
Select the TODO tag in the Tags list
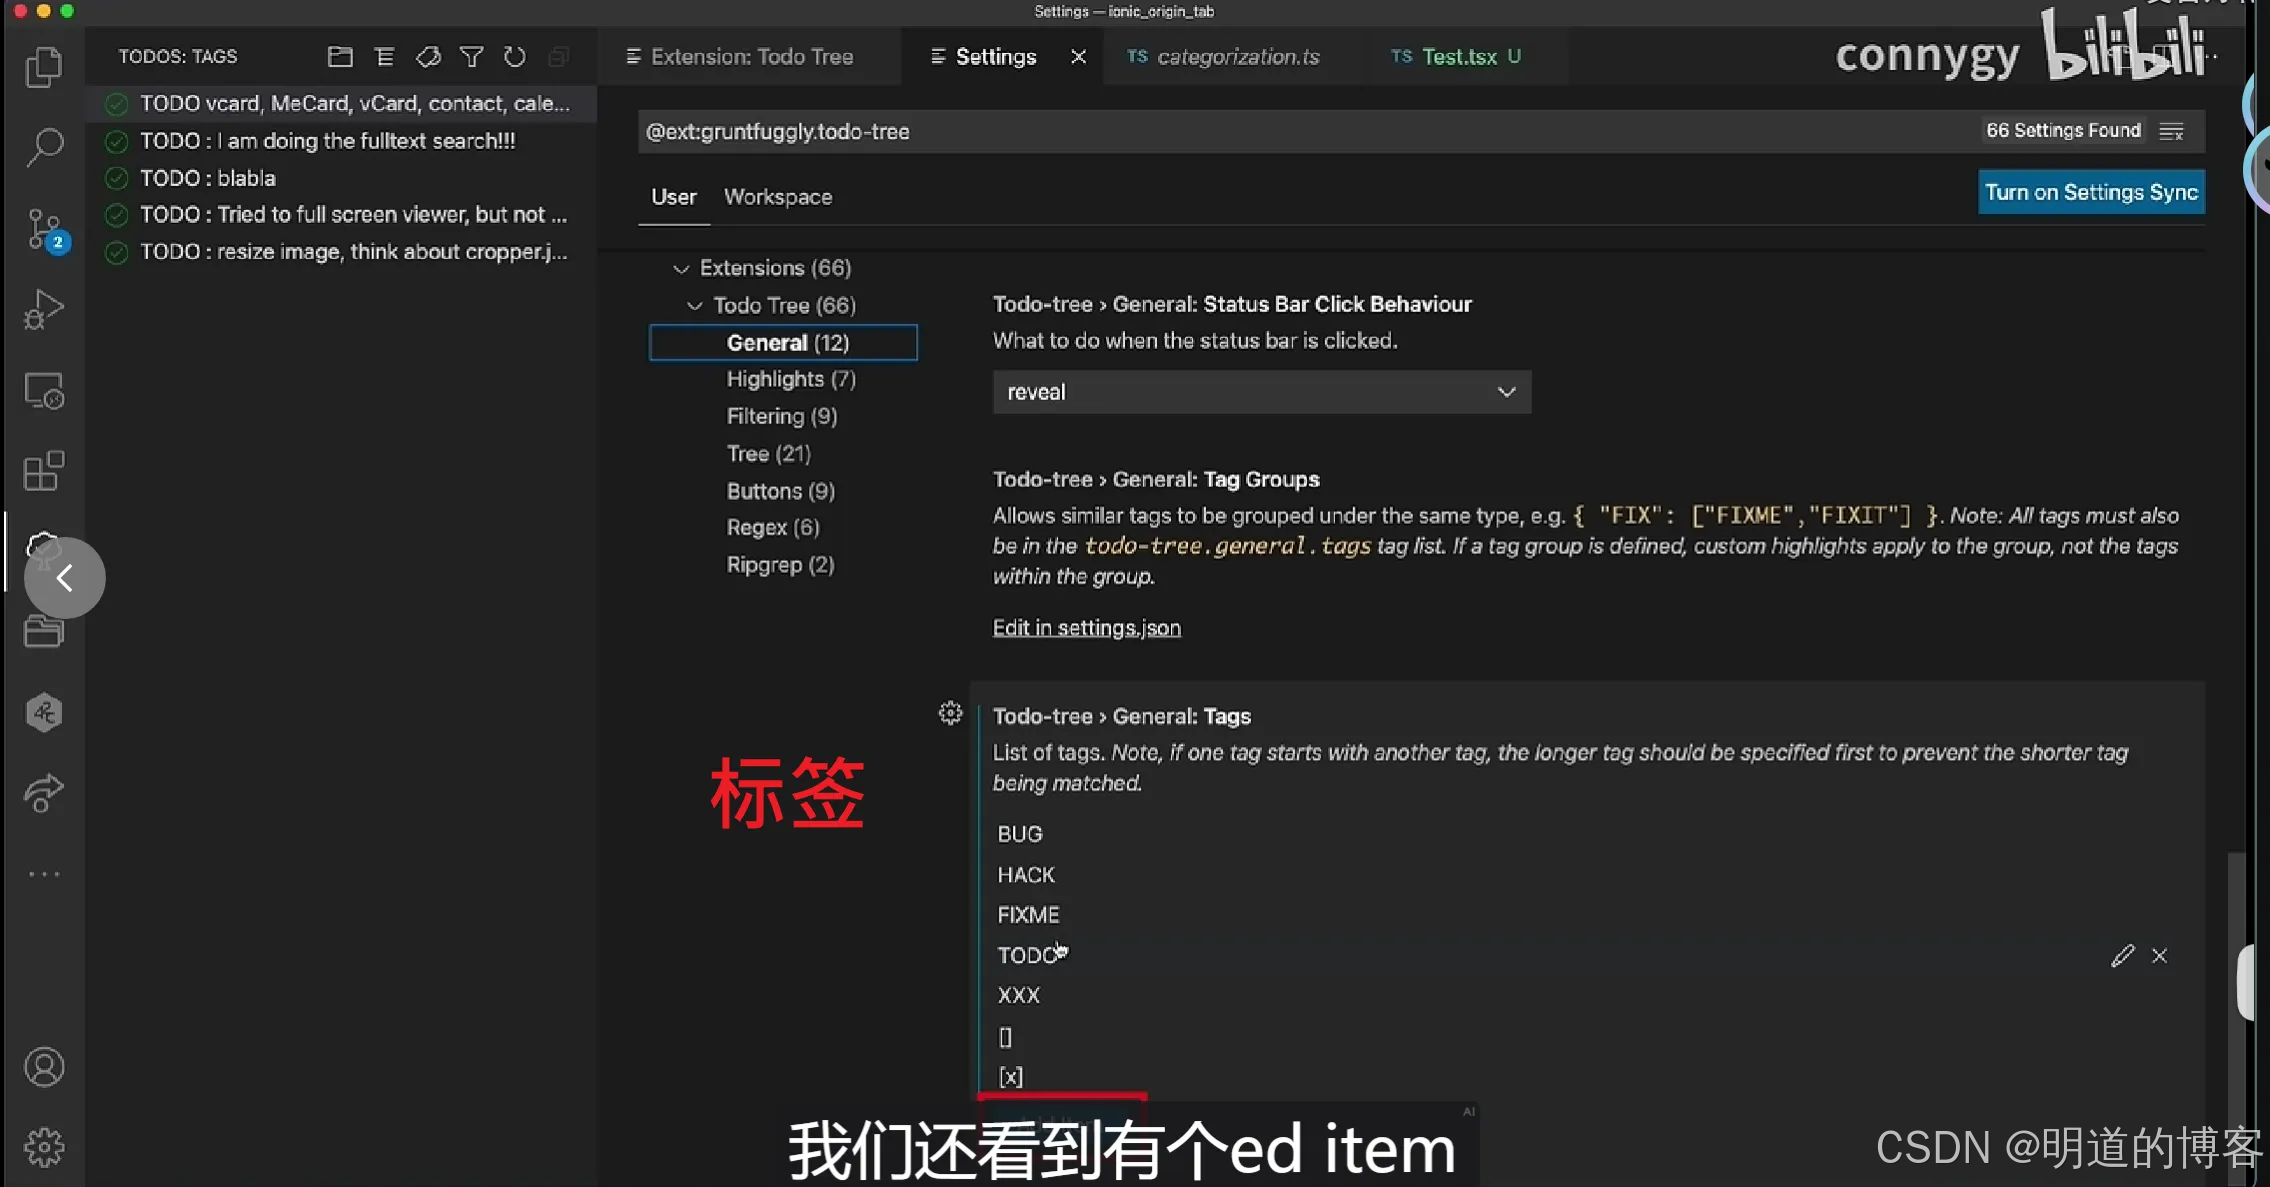click(1027, 955)
